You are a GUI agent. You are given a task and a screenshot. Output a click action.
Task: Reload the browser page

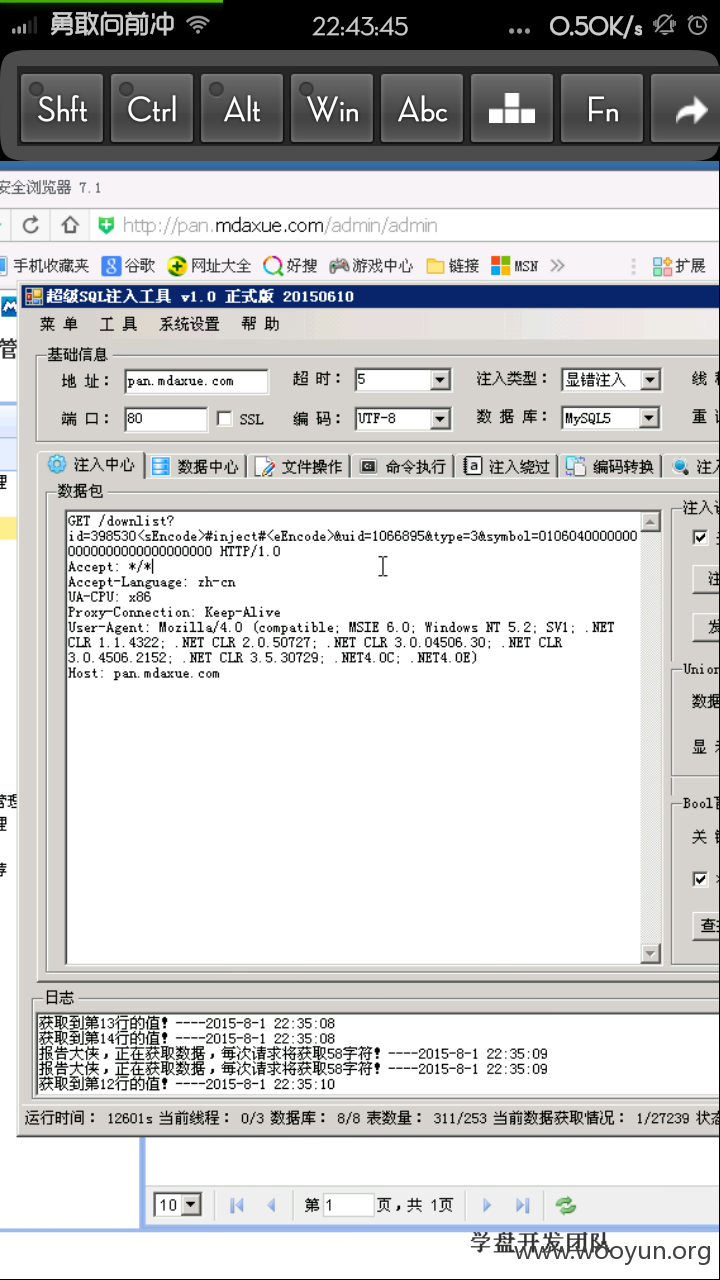click(x=31, y=225)
